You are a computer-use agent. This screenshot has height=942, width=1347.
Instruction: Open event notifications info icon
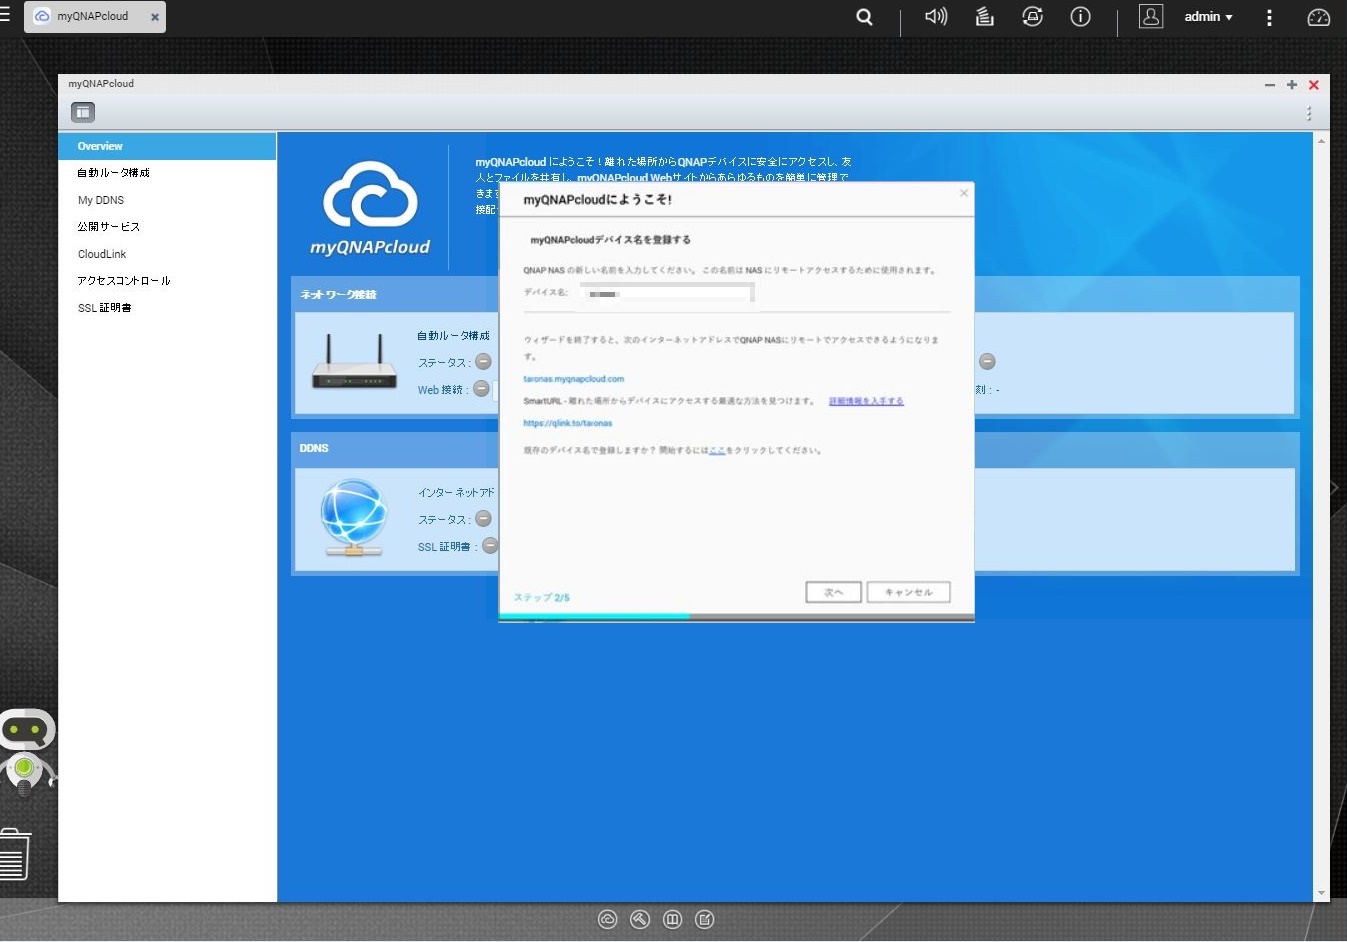[x=1081, y=17]
